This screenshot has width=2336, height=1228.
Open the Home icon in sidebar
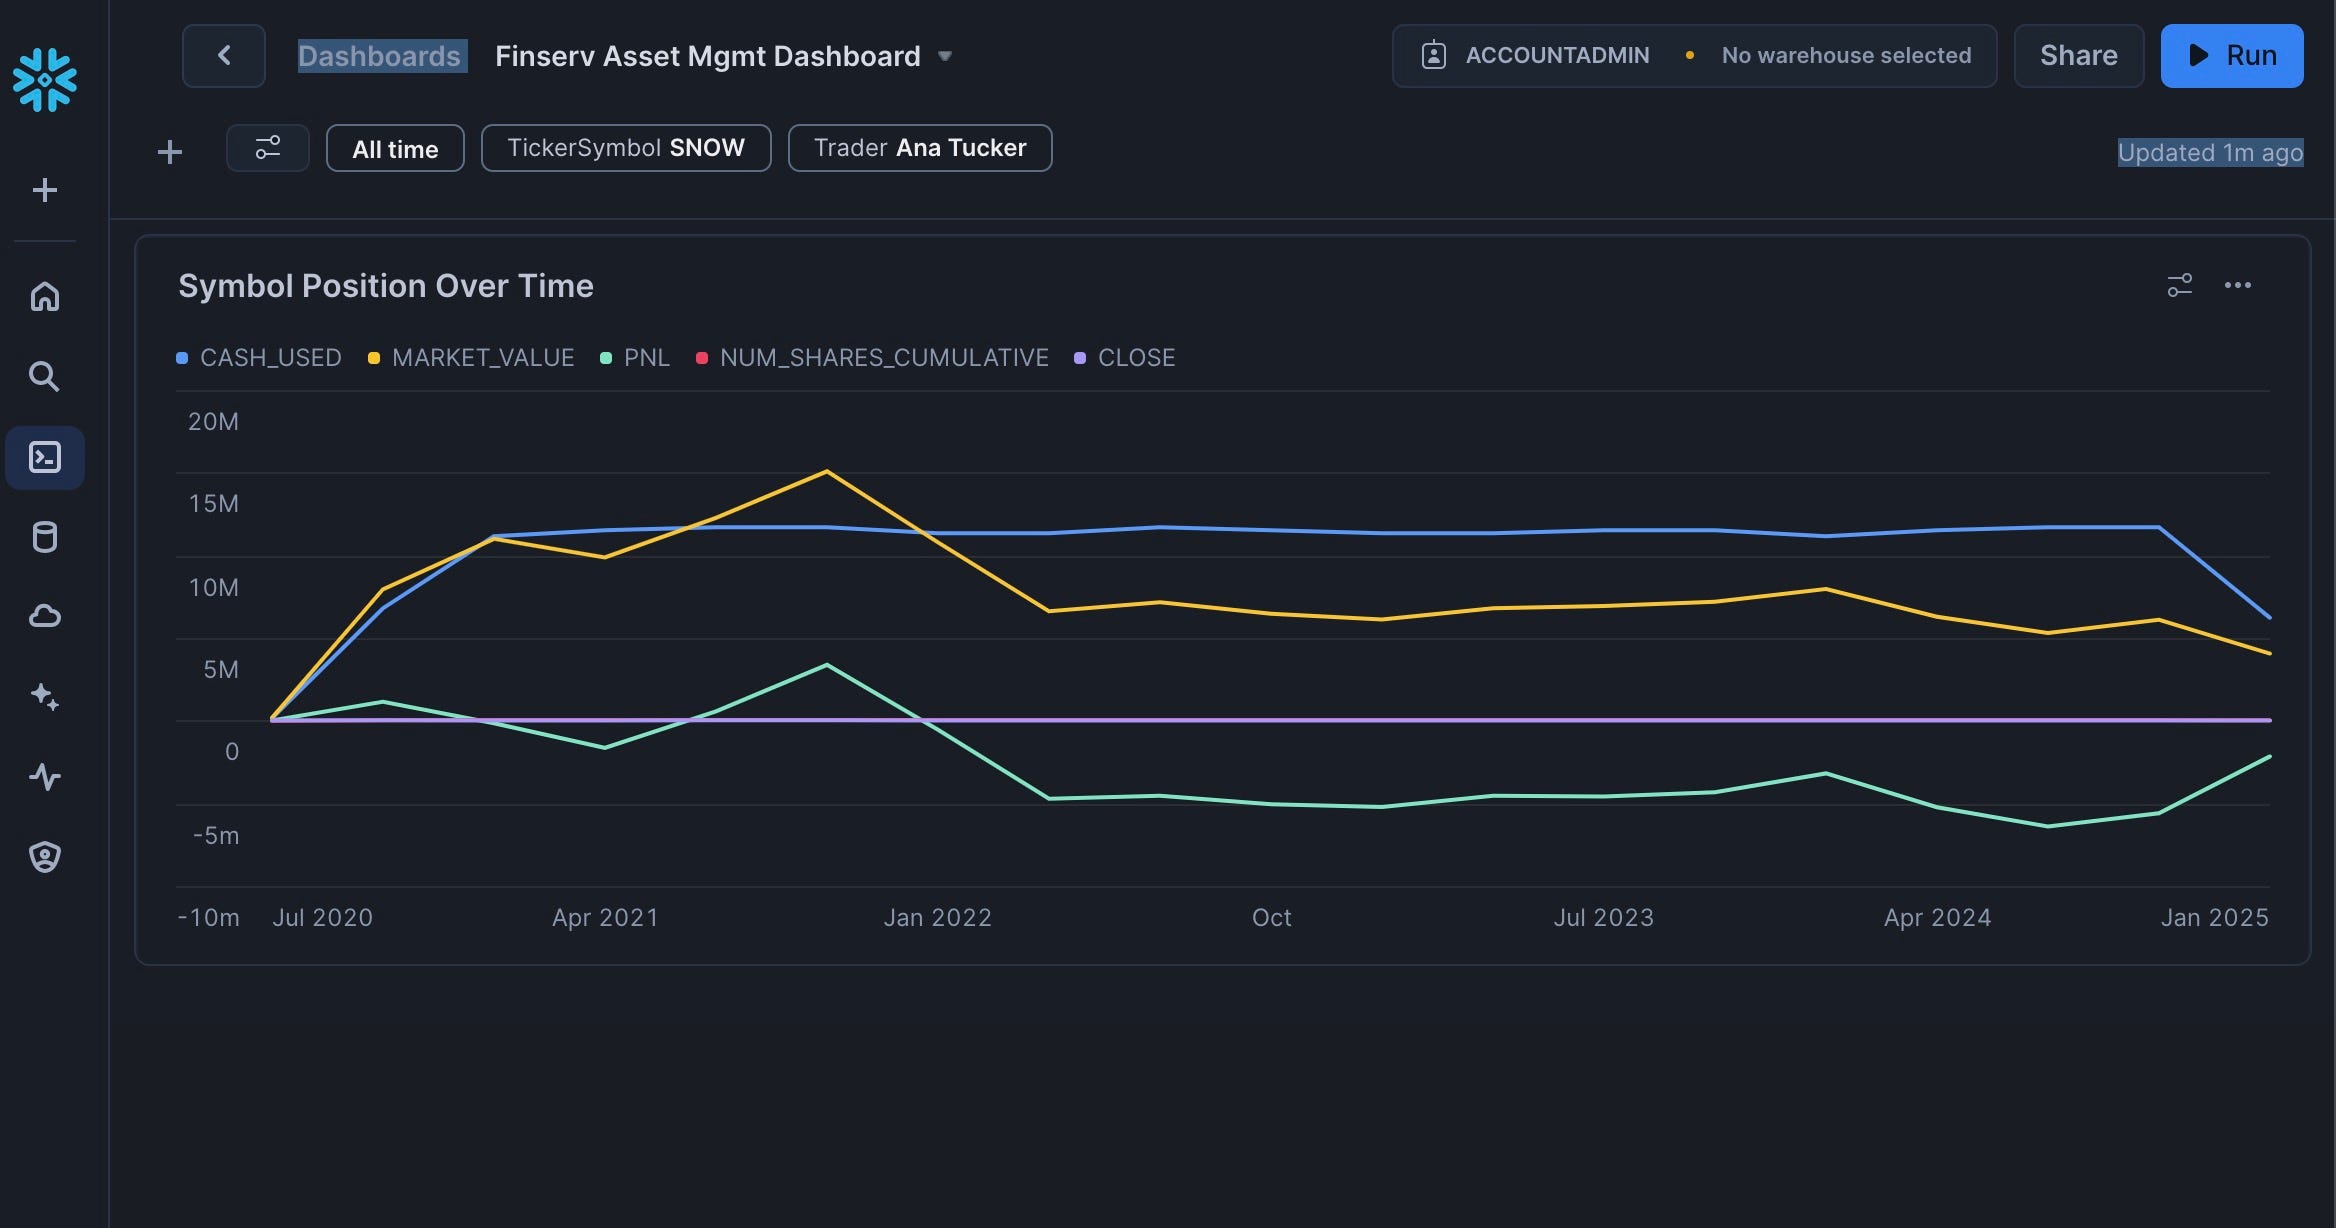coord(44,297)
